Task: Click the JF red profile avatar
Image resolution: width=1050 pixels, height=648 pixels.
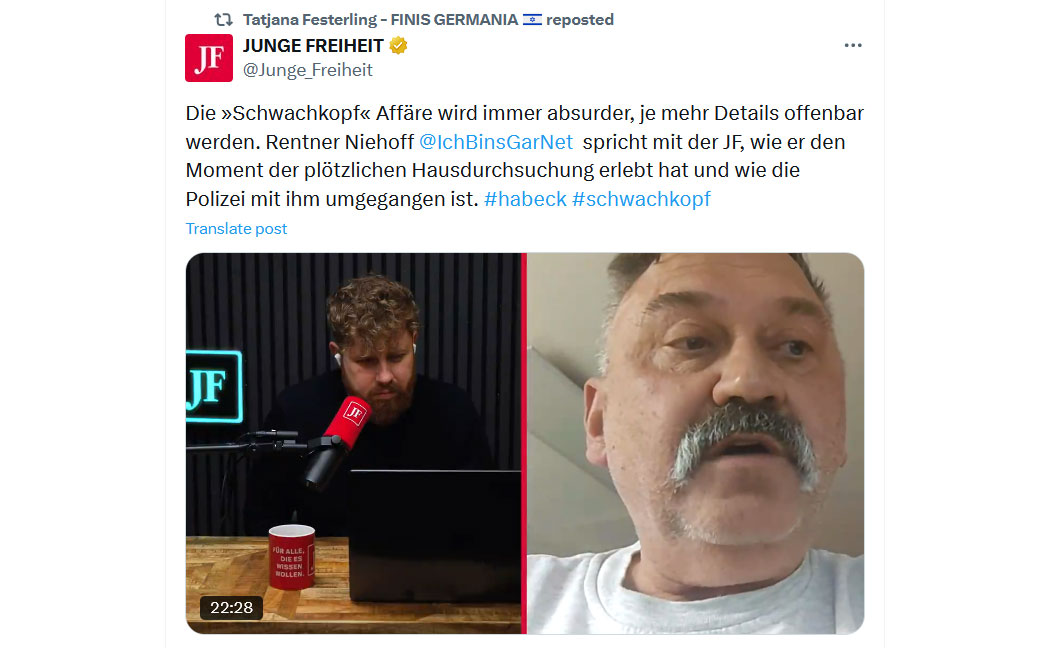Action: pos(209,58)
